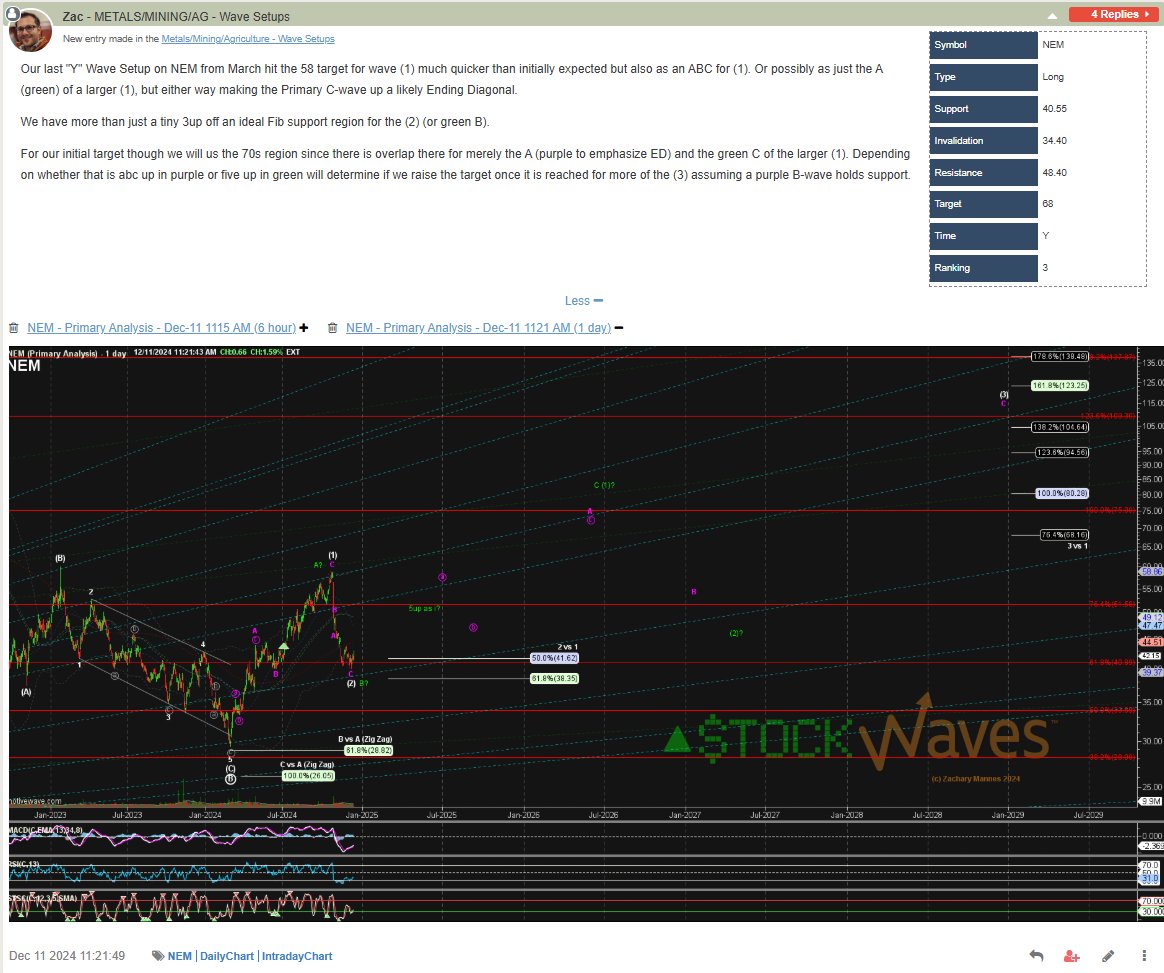Edit the post with pencil icon
The height and width of the screenshot is (973, 1164).
1108,956
